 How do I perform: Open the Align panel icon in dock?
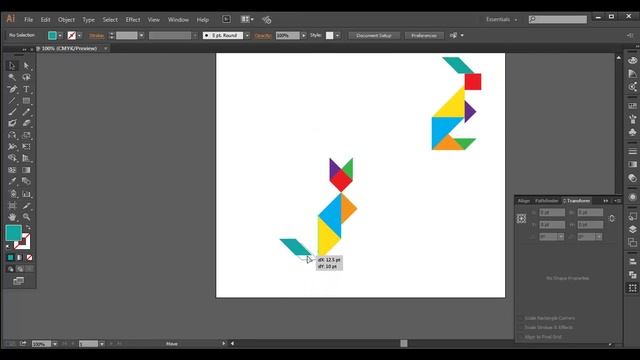[x=633, y=262]
